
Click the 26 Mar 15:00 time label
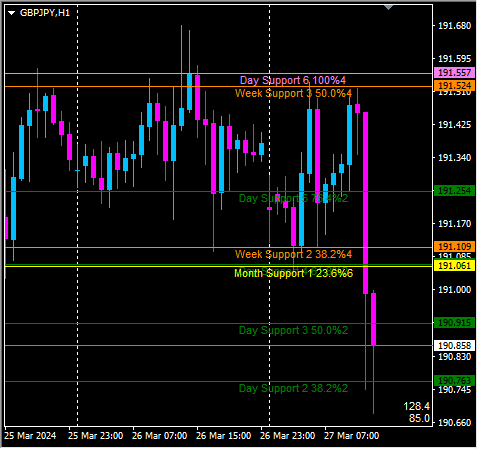pos(224,436)
